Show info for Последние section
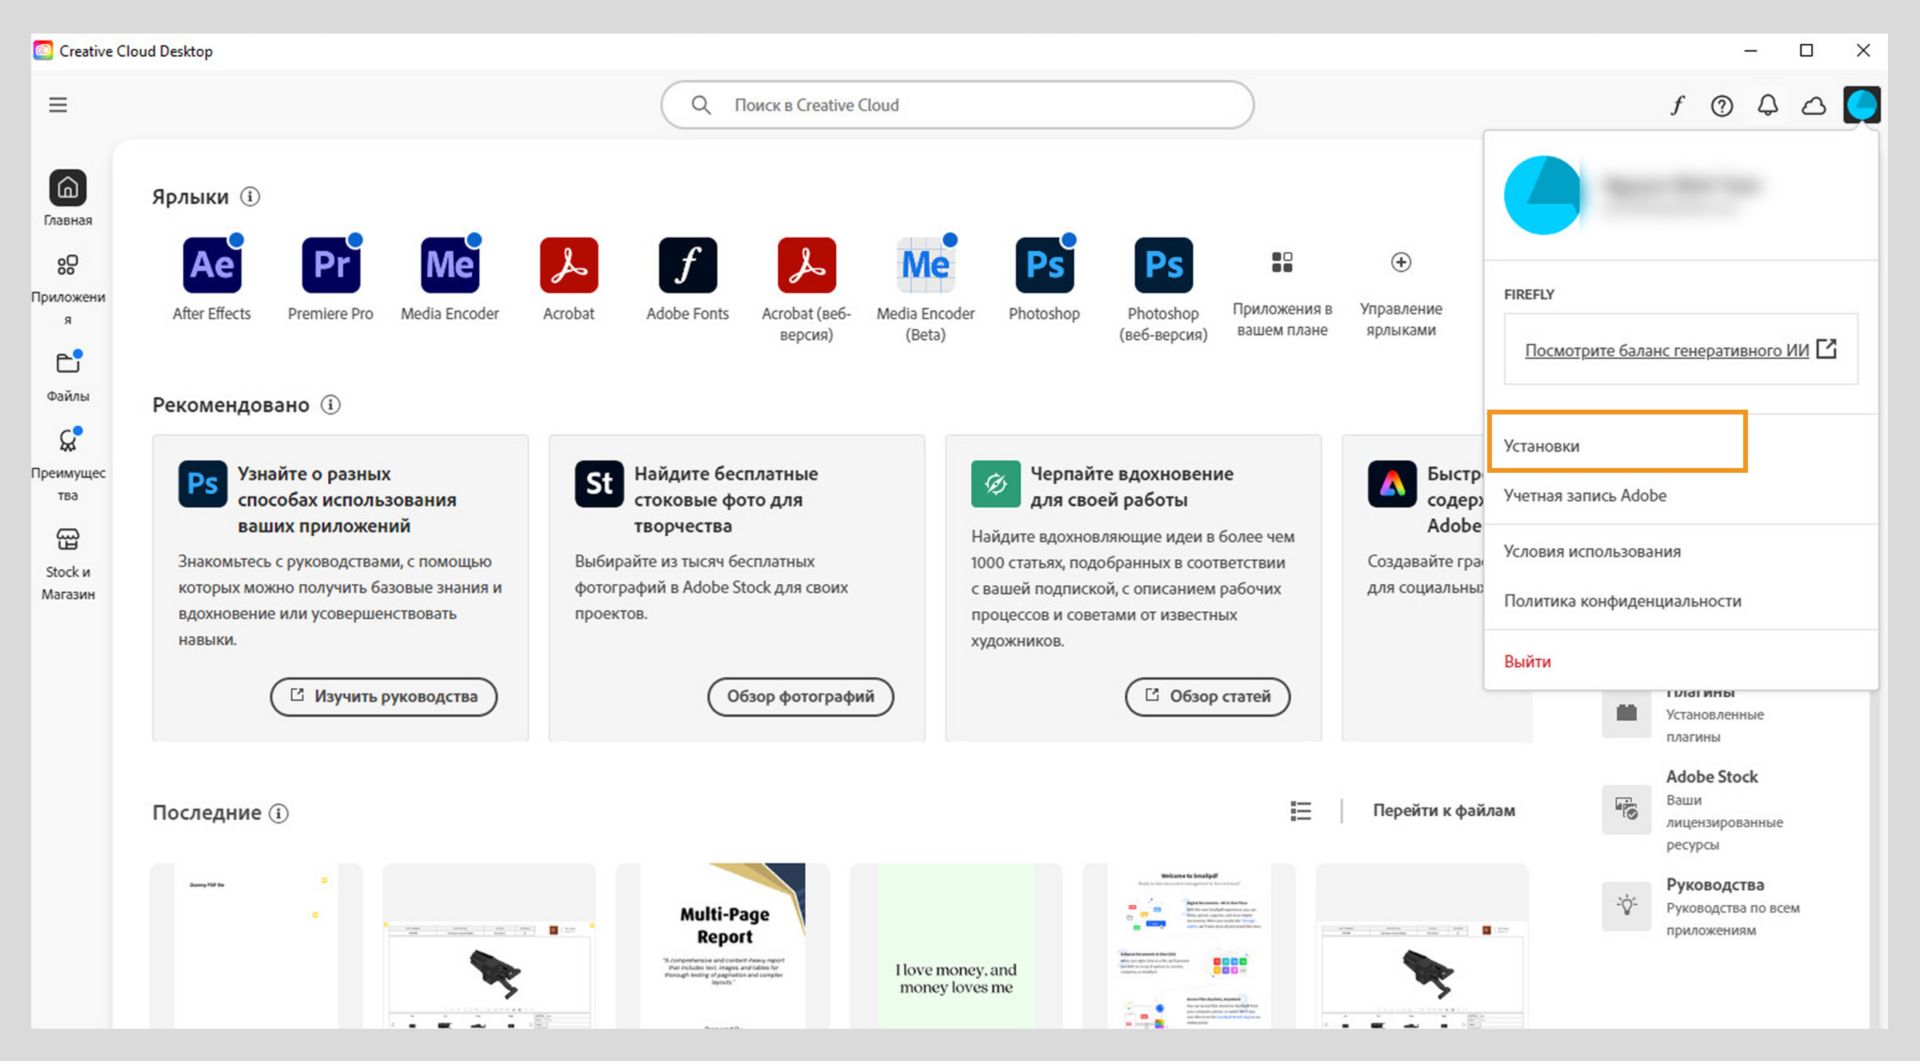Viewport: 1920px width, 1061px height. pos(279,813)
